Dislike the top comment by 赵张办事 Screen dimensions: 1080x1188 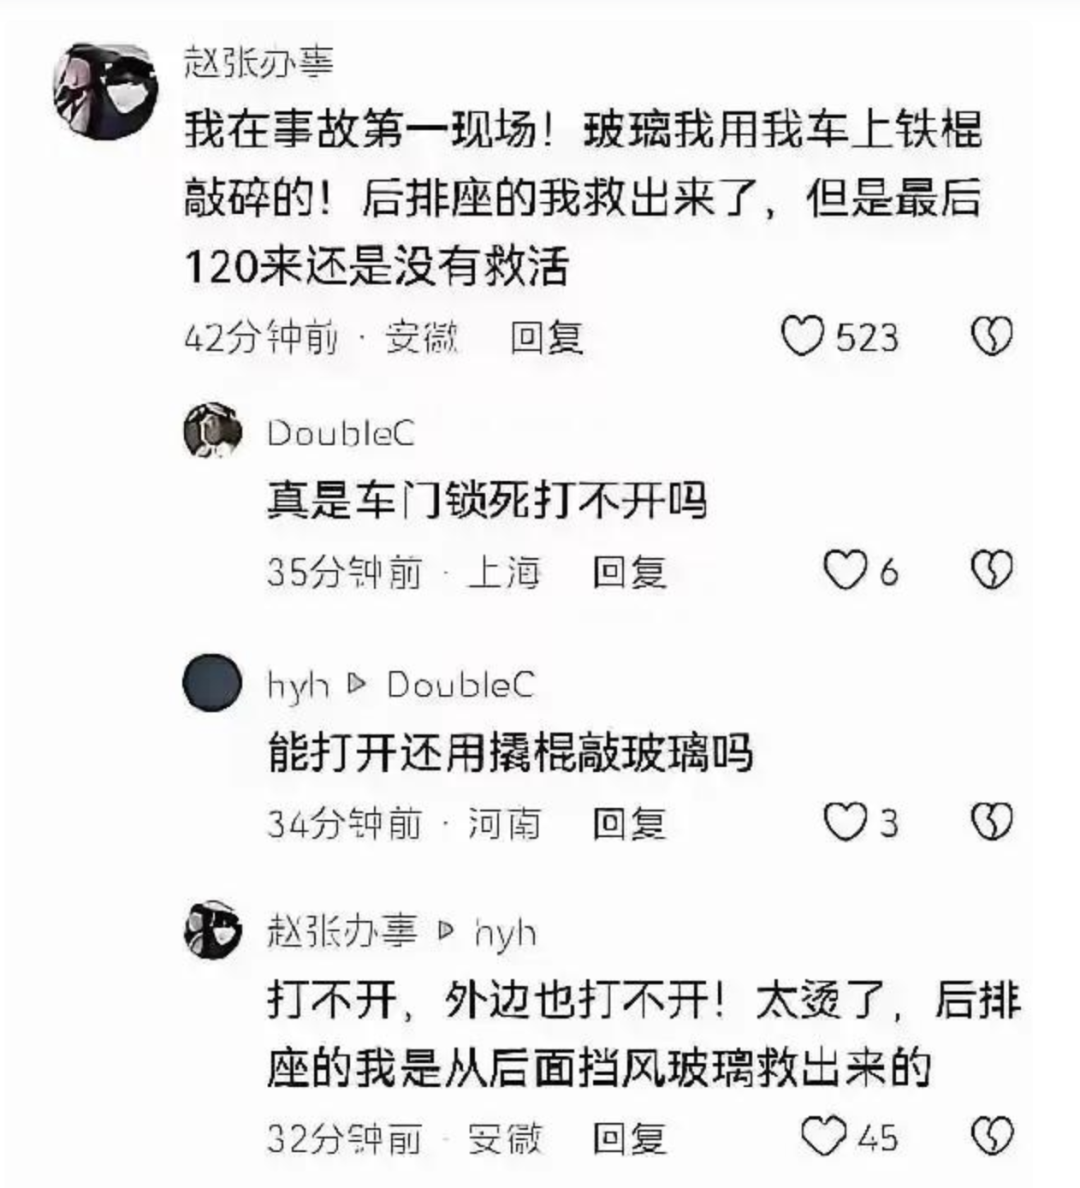point(992,336)
